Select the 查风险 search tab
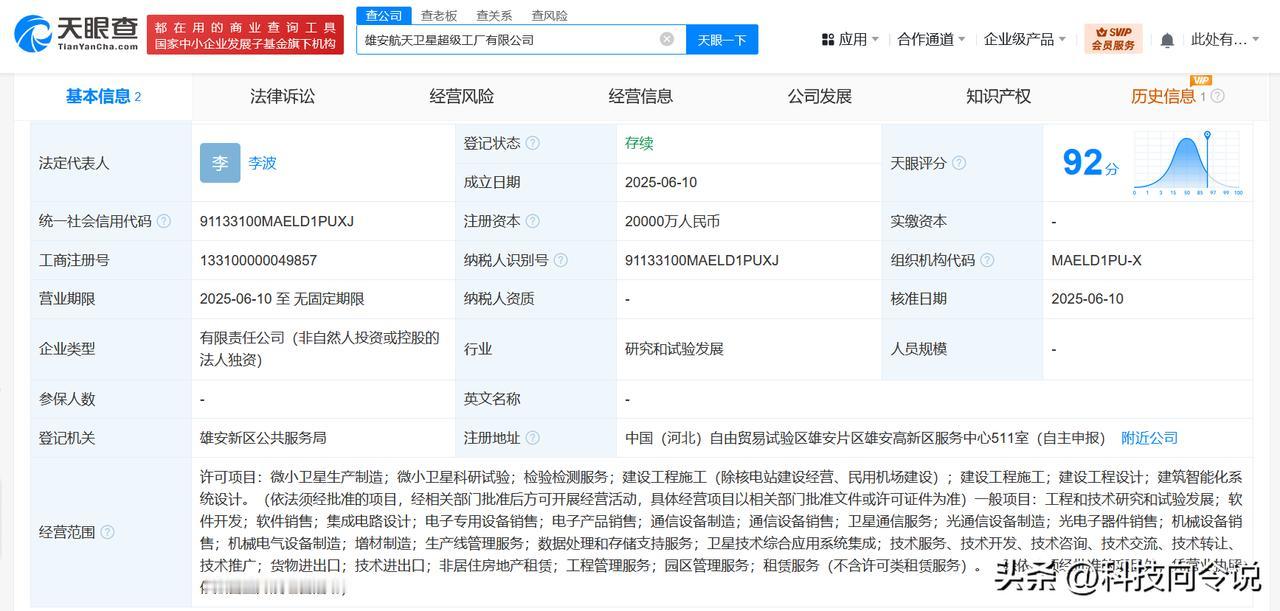 point(549,15)
